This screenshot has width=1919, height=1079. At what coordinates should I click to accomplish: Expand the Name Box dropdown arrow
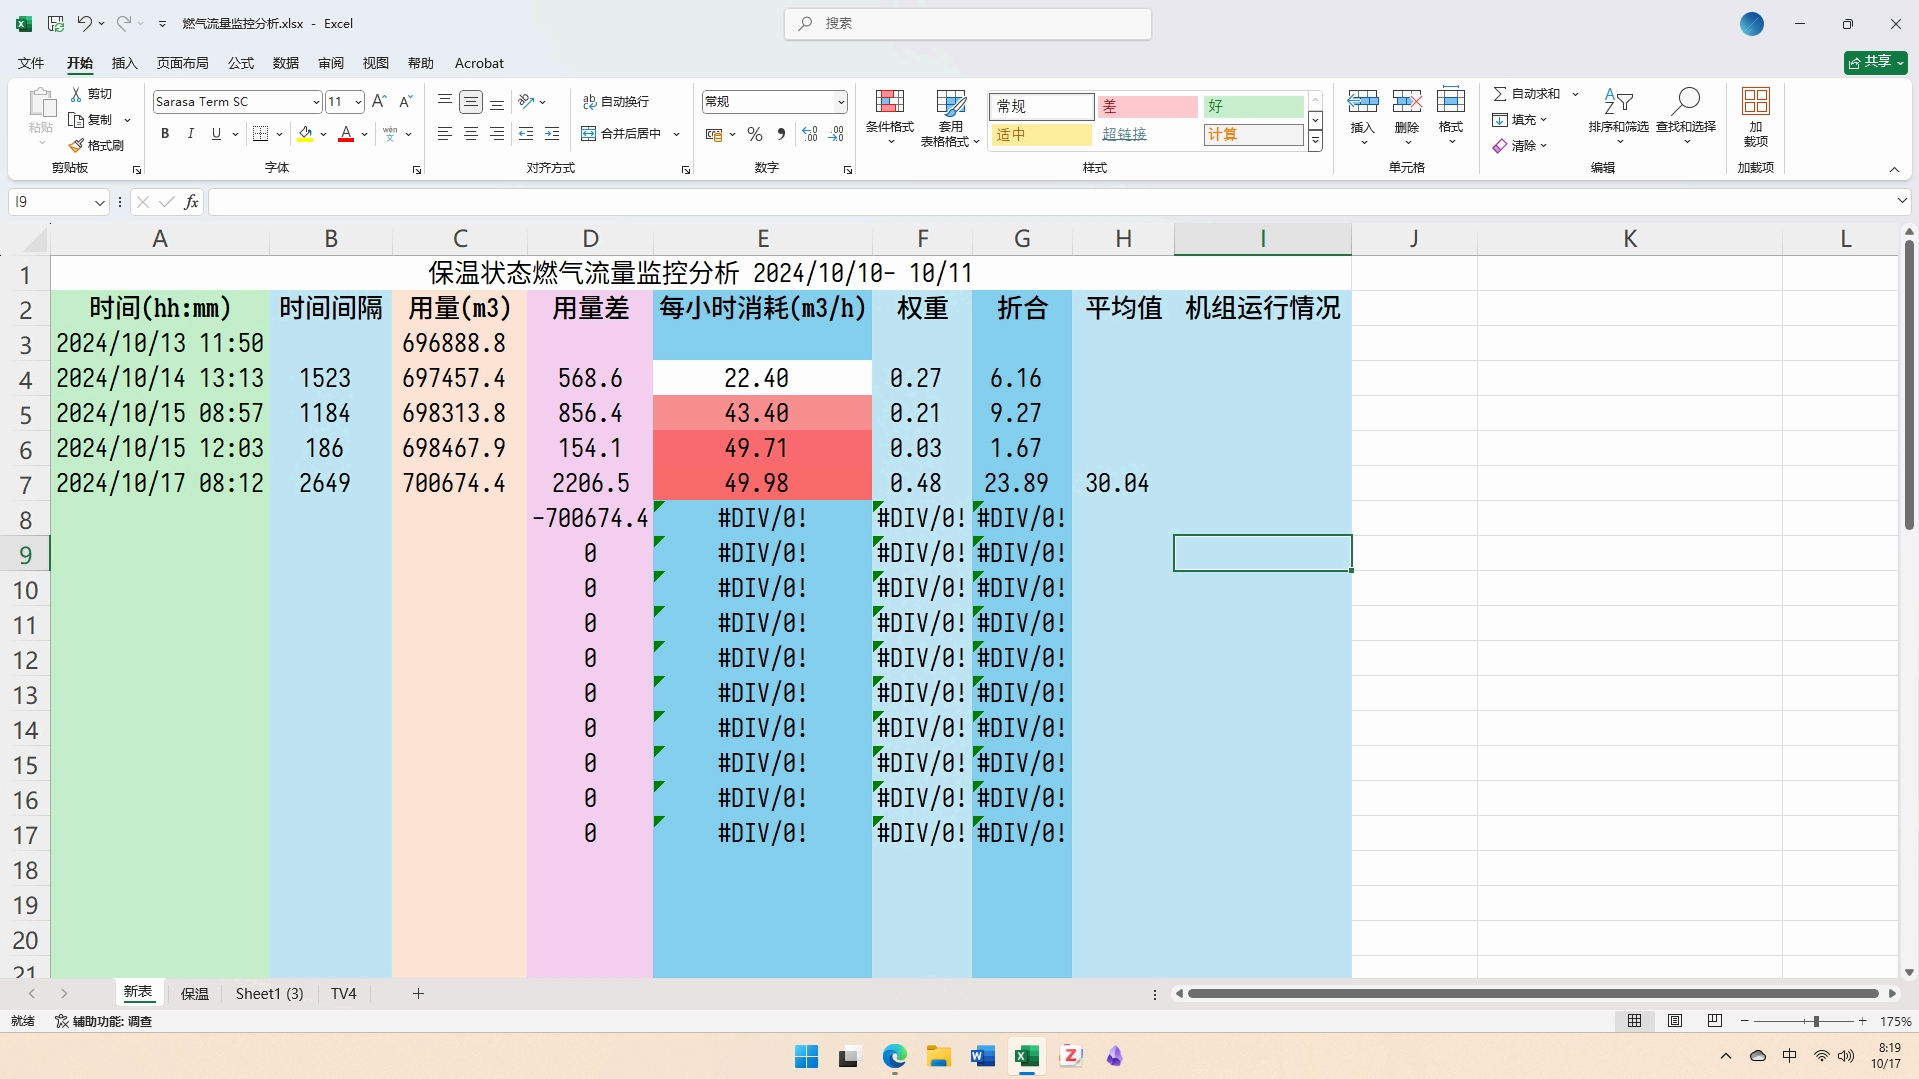pyautogui.click(x=99, y=203)
